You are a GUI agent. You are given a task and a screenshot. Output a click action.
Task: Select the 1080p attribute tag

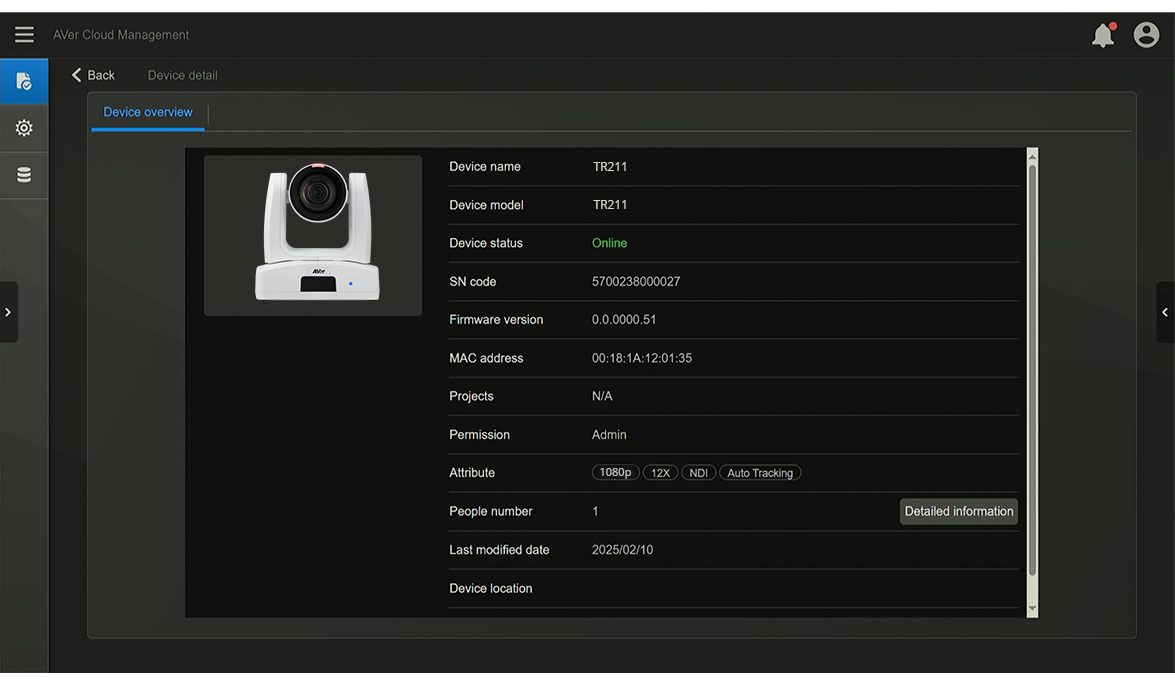point(615,473)
